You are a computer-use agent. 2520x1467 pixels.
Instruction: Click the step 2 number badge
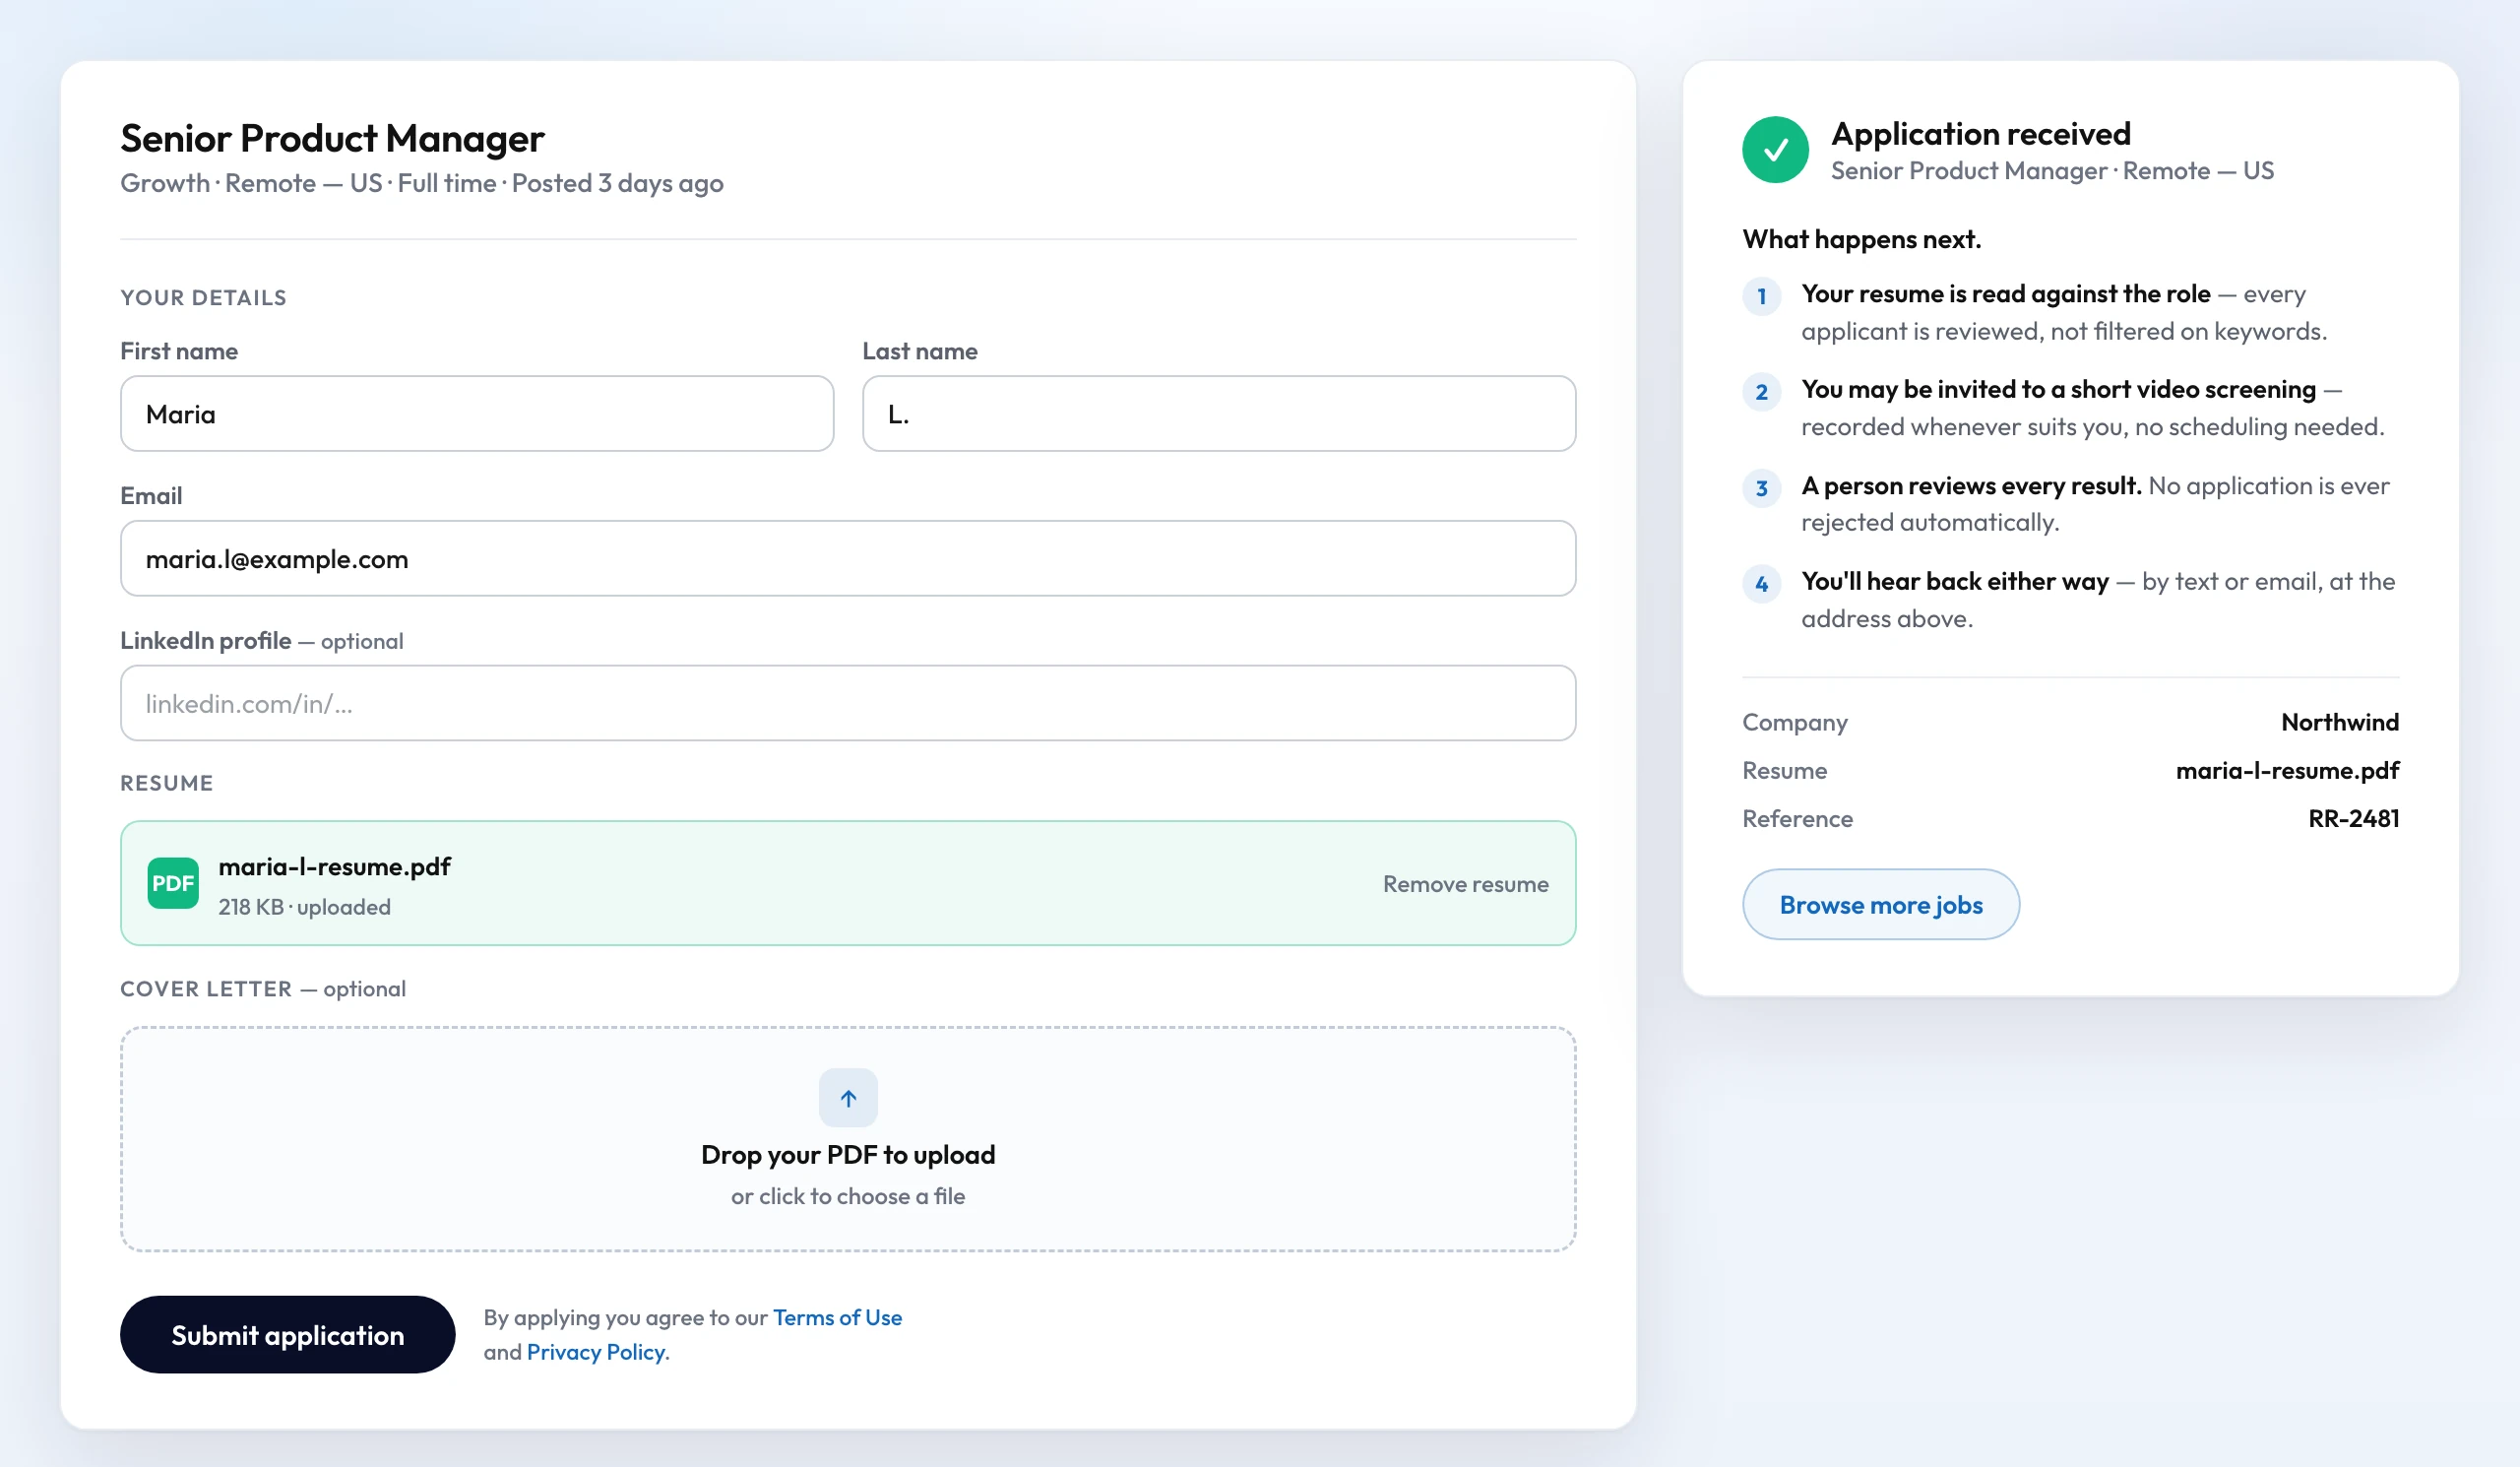(1762, 392)
